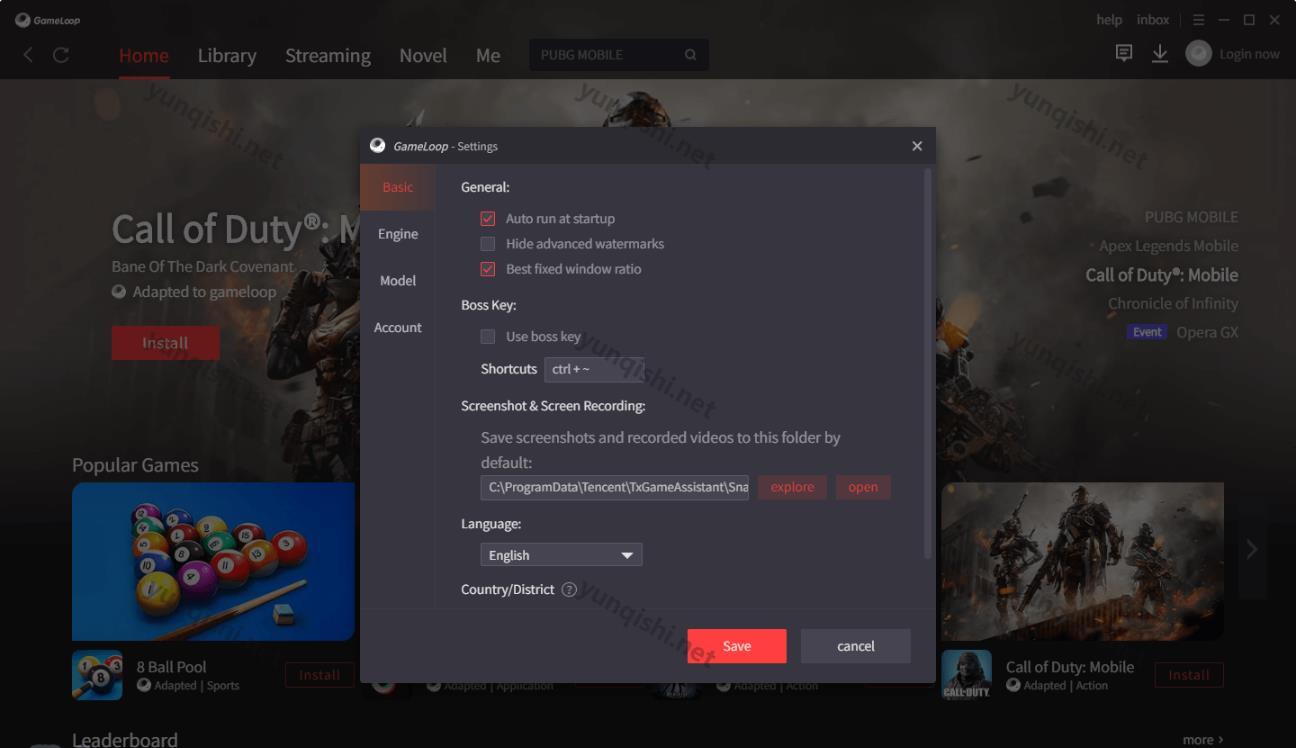The height and width of the screenshot is (748, 1296).
Task: Open the Library tab
Action: pyautogui.click(x=227, y=55)
